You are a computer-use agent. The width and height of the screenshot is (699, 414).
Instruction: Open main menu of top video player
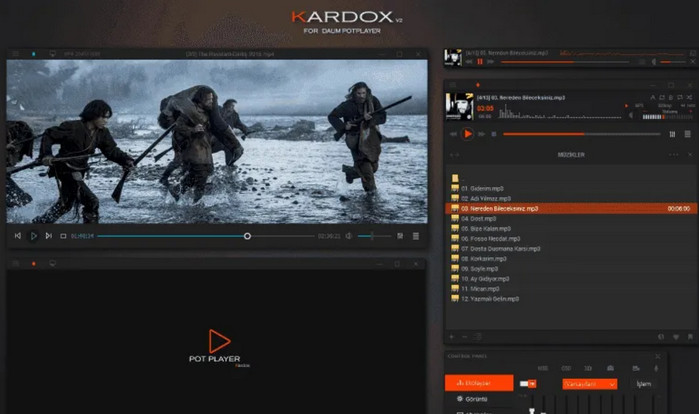pos(16,54)
